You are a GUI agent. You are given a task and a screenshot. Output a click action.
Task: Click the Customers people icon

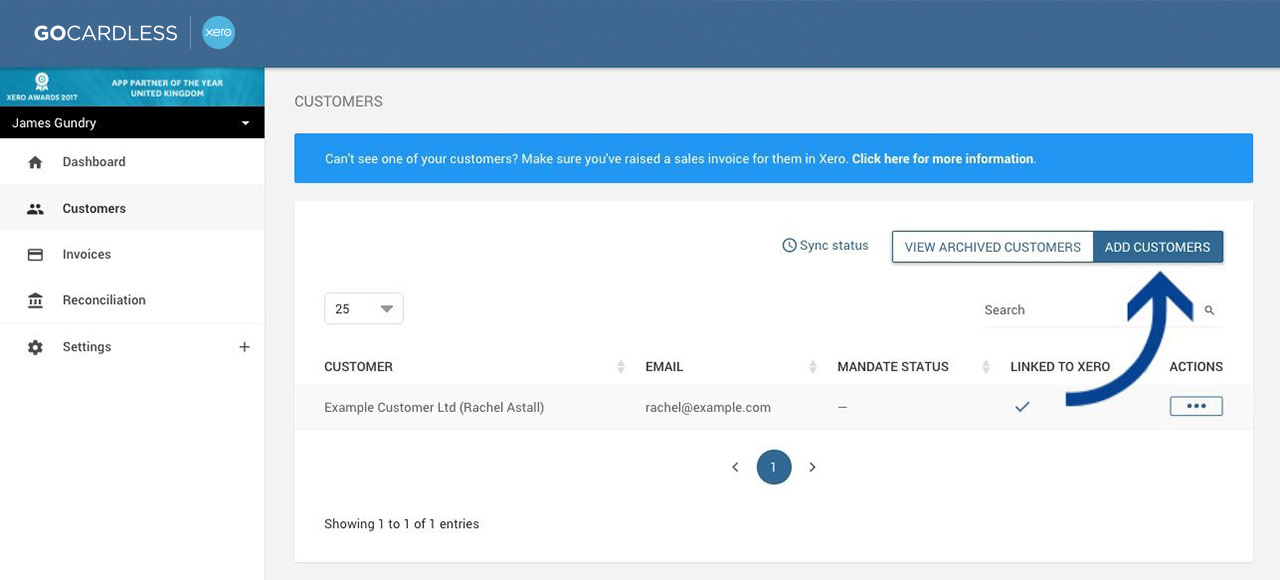tap(35, 209)
